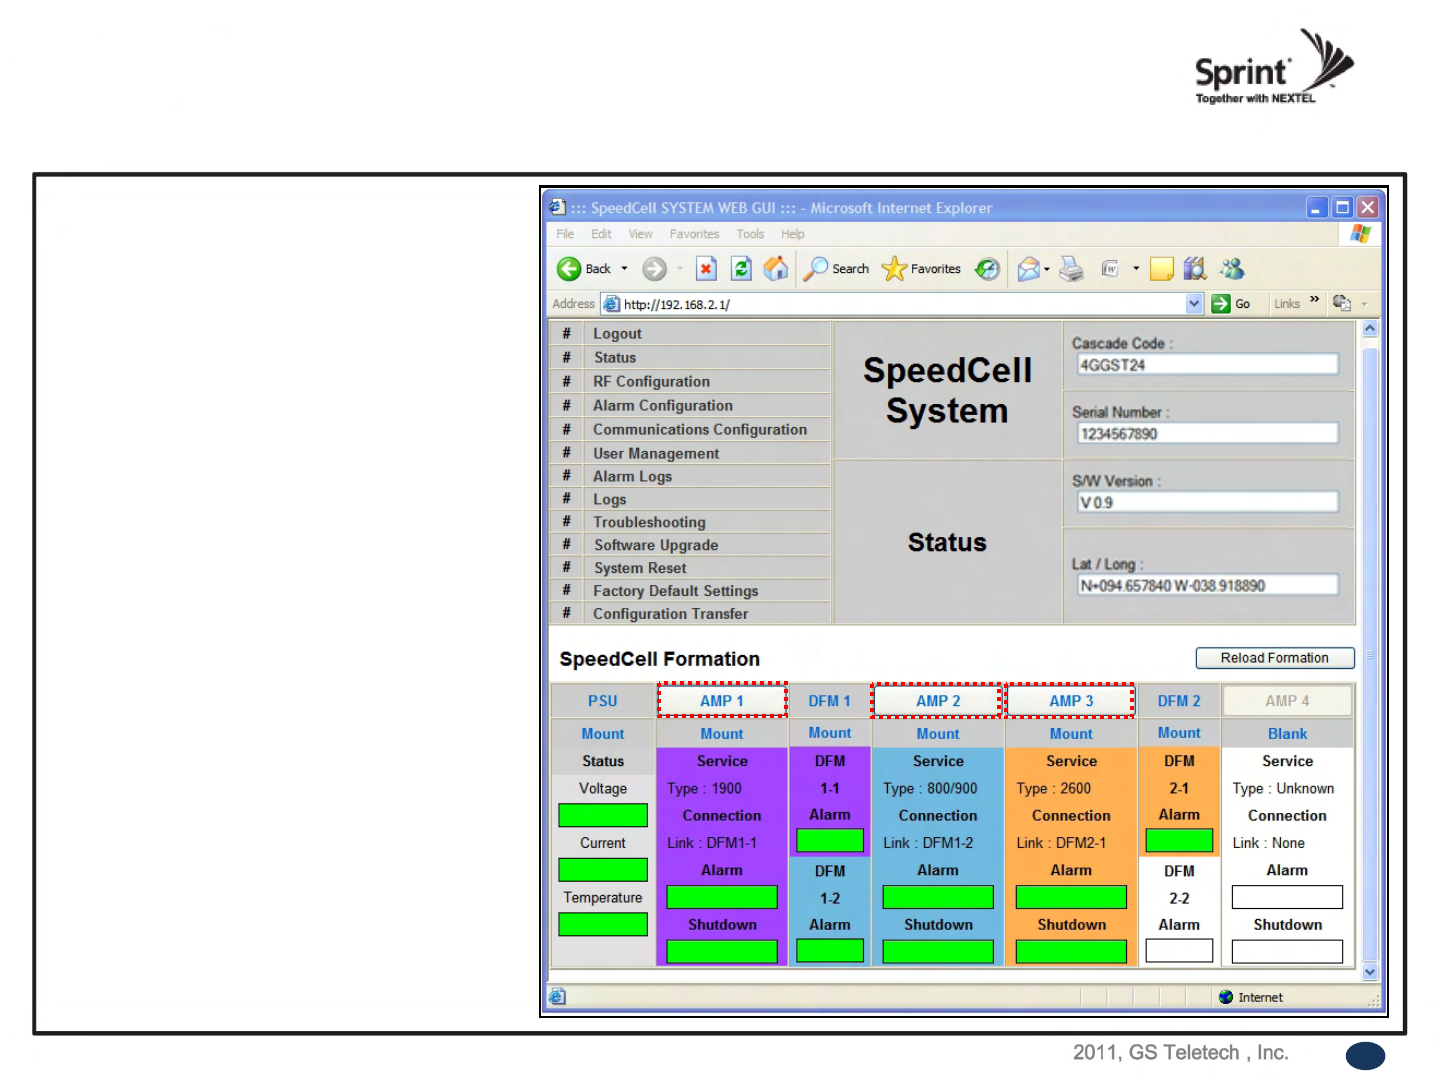The width and height of the screenshot is (1436, 1078).
Task: Open the RF Configuration page link
Action: 651,382
